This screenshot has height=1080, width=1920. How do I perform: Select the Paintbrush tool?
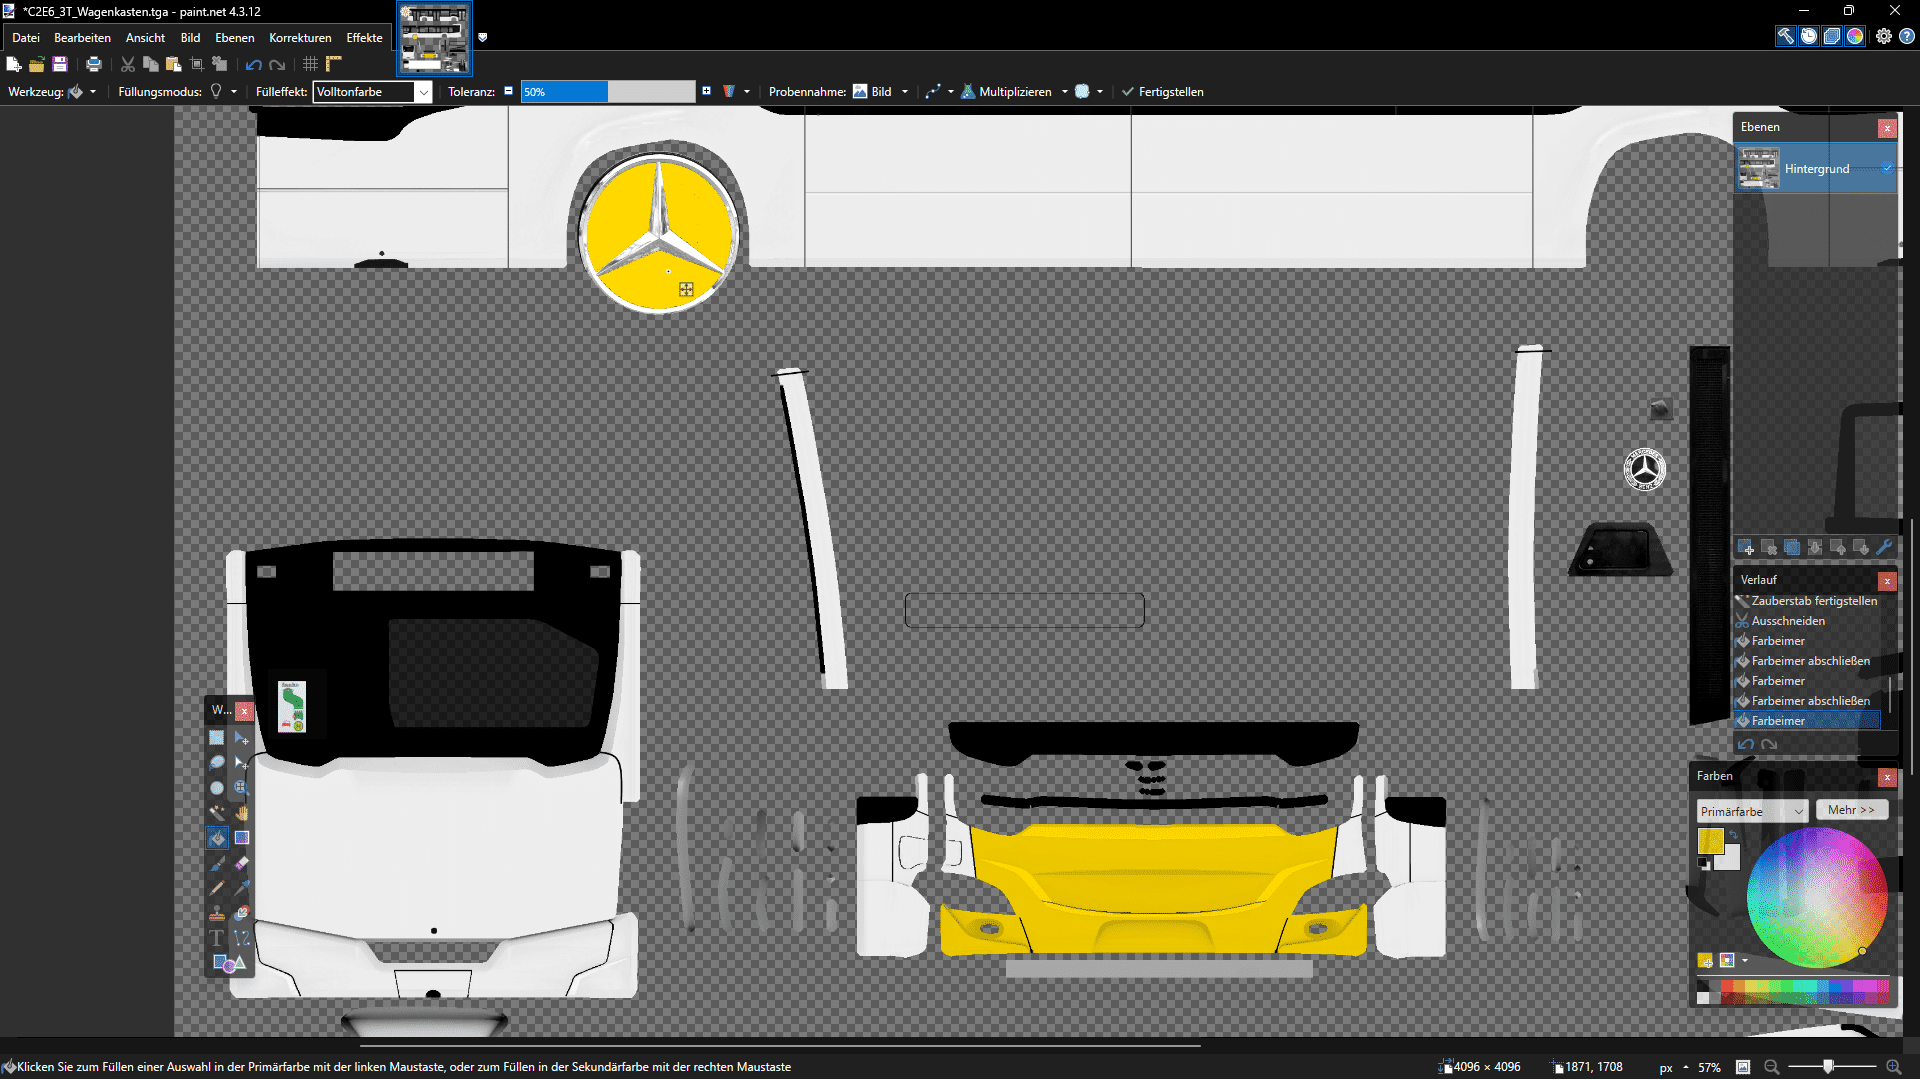click(x=217, y=862)
